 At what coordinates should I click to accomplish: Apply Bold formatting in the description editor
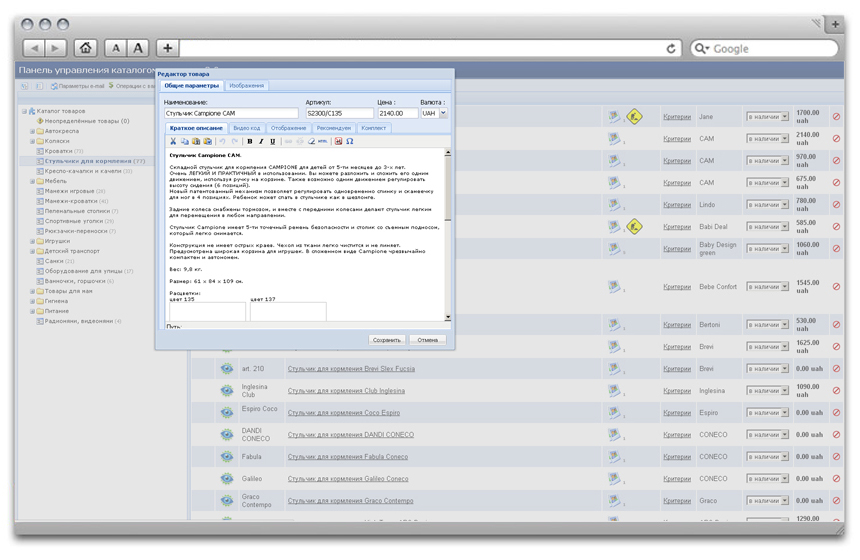pos(250,142)
